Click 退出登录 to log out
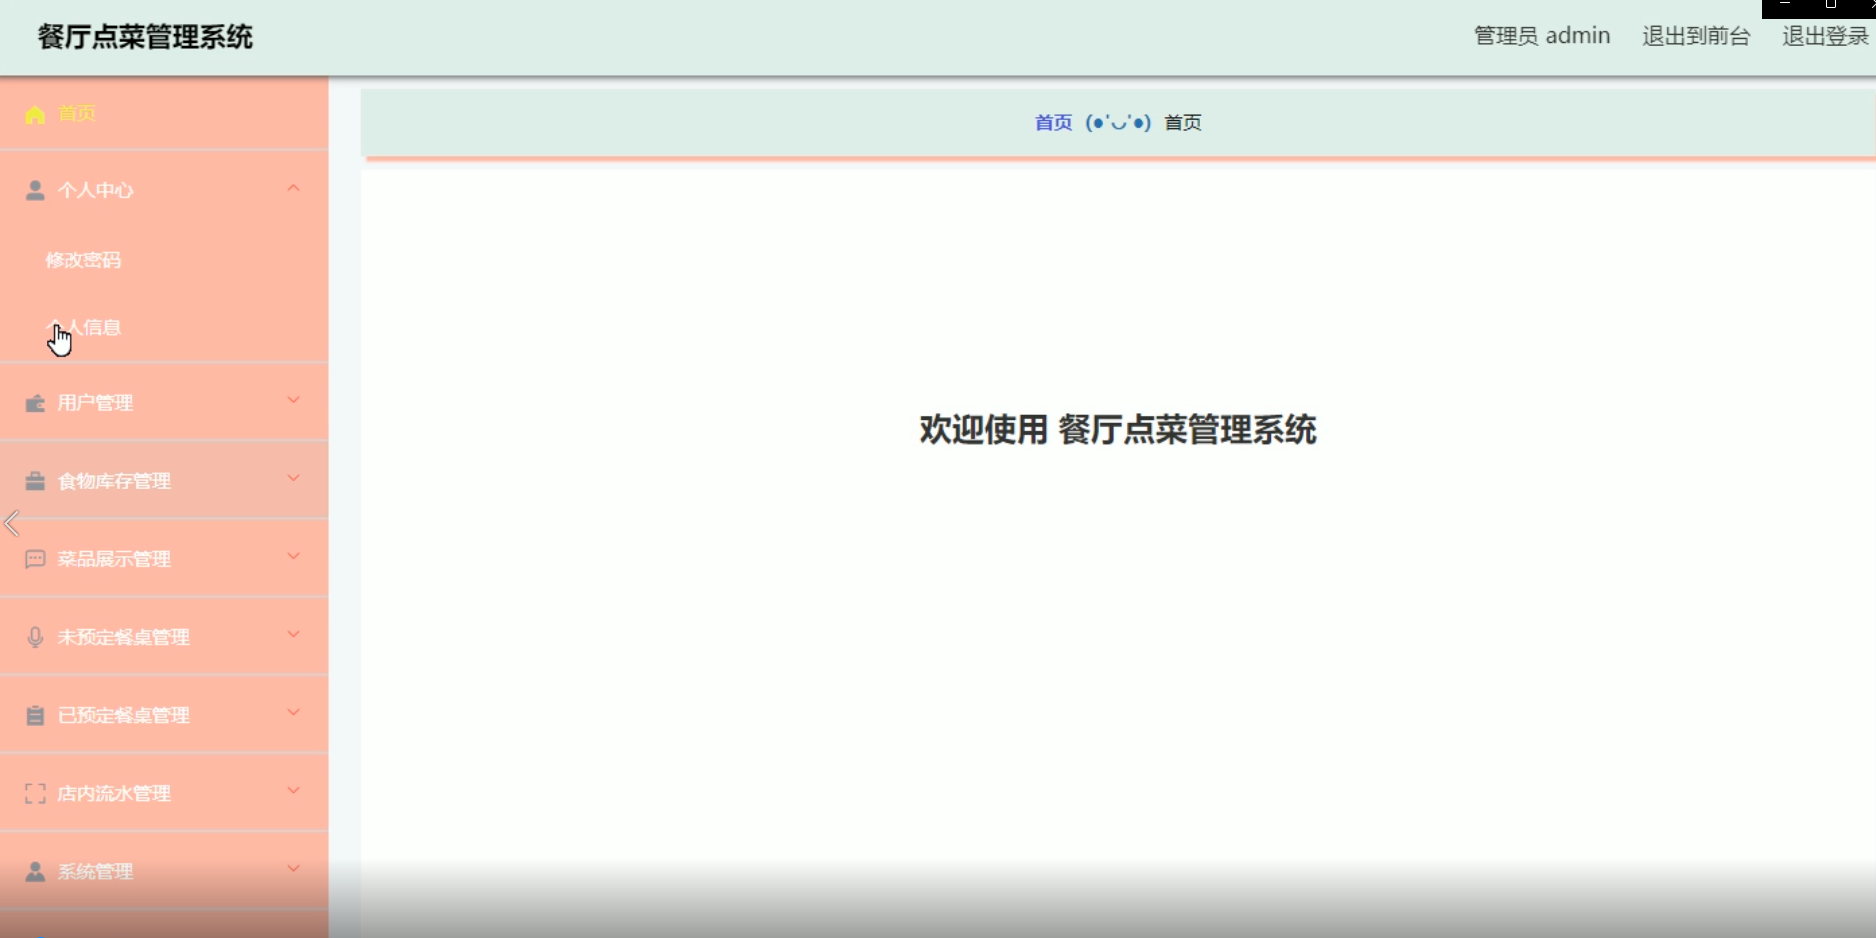This screenshot has height=938, width=1876. click(x=1824, y=36)
